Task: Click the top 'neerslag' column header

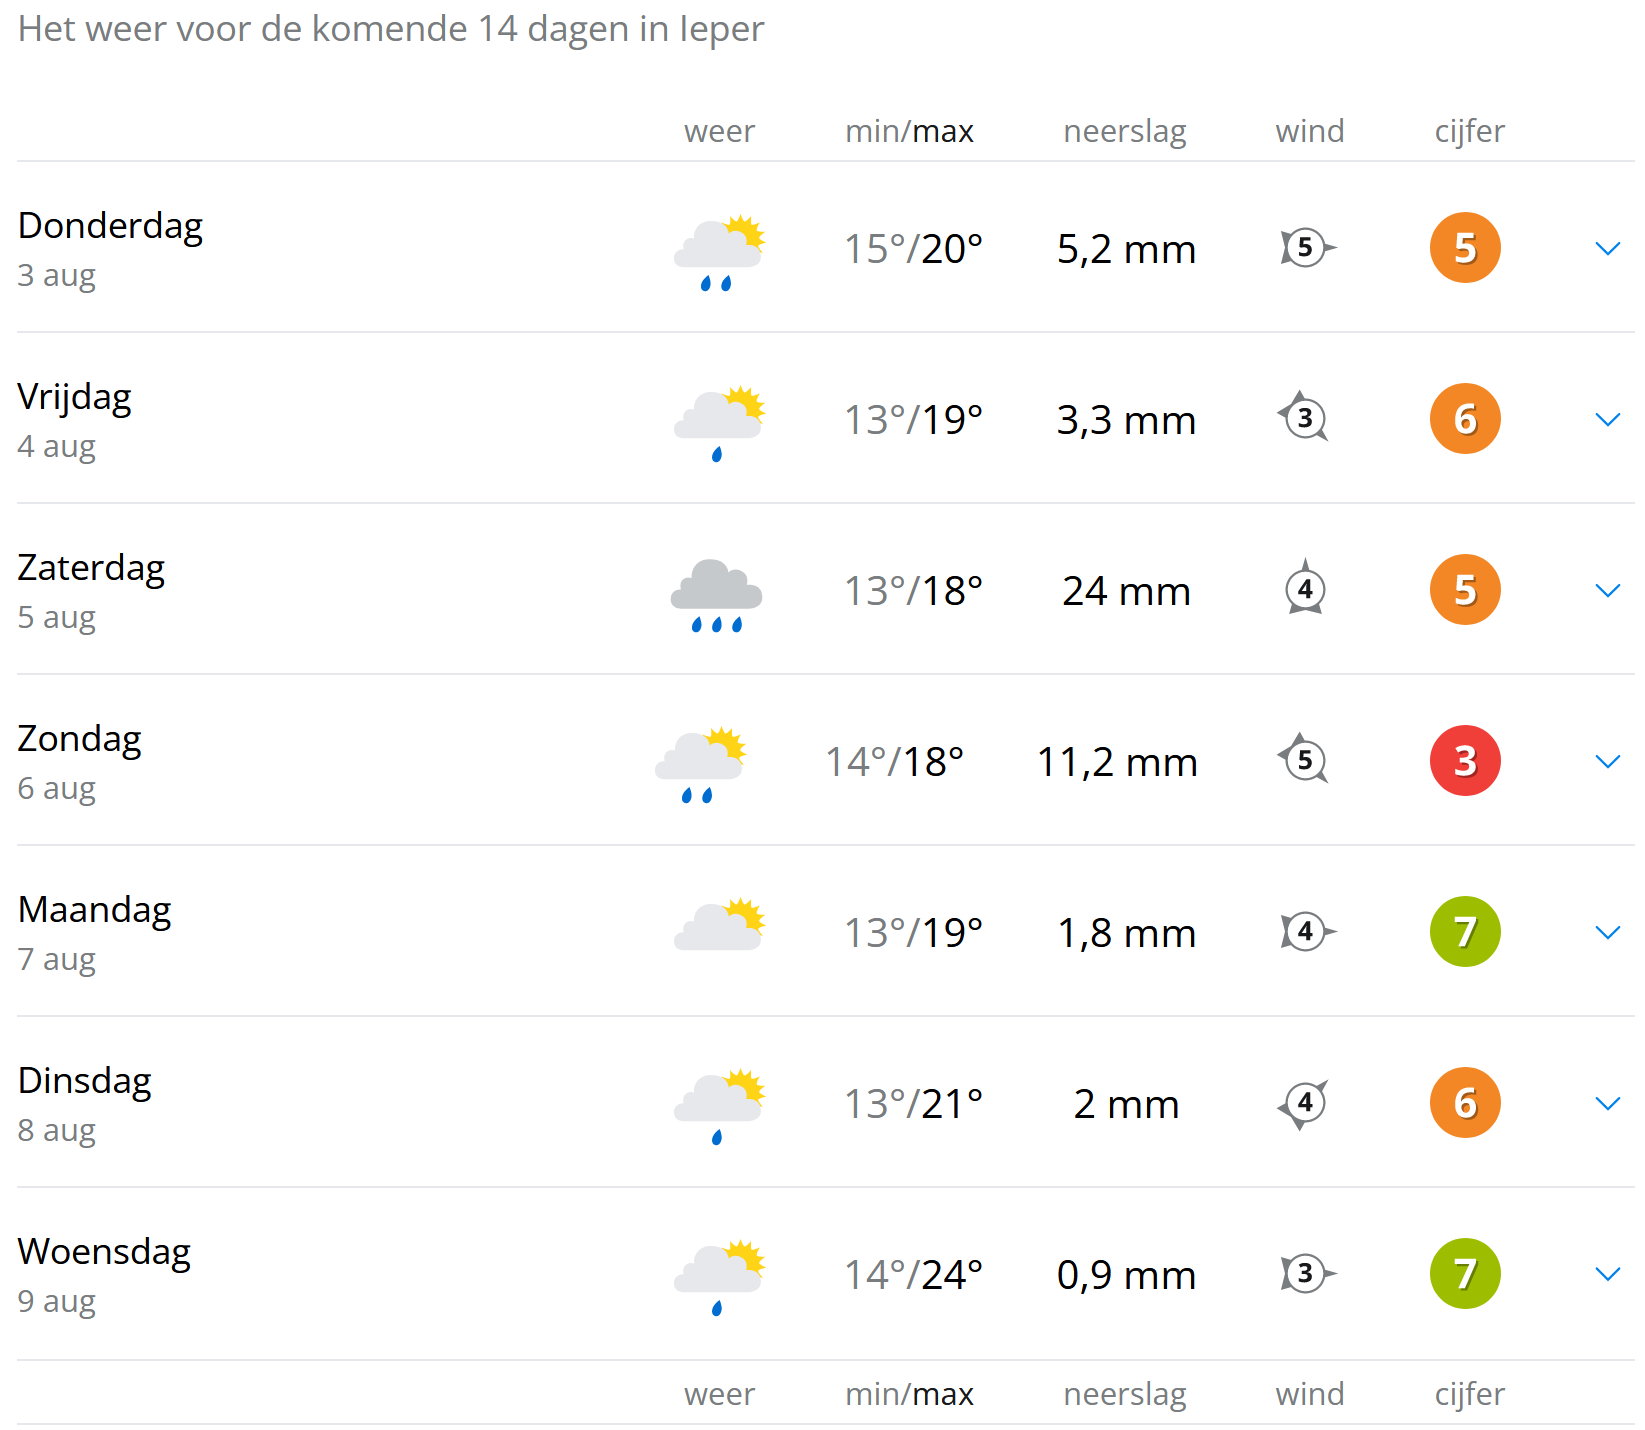Action: [x=1124, y=131]
